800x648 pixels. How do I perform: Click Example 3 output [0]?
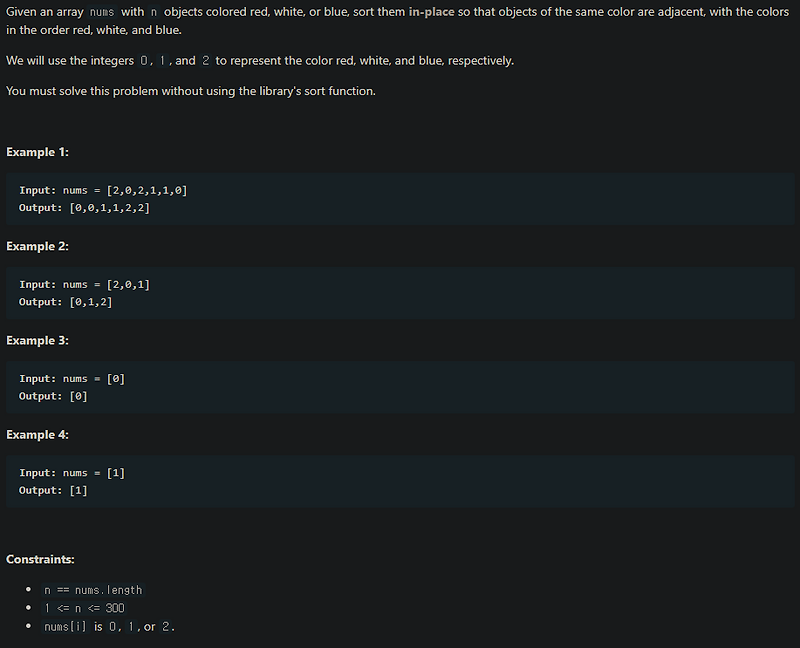click(x=79, y=396)
